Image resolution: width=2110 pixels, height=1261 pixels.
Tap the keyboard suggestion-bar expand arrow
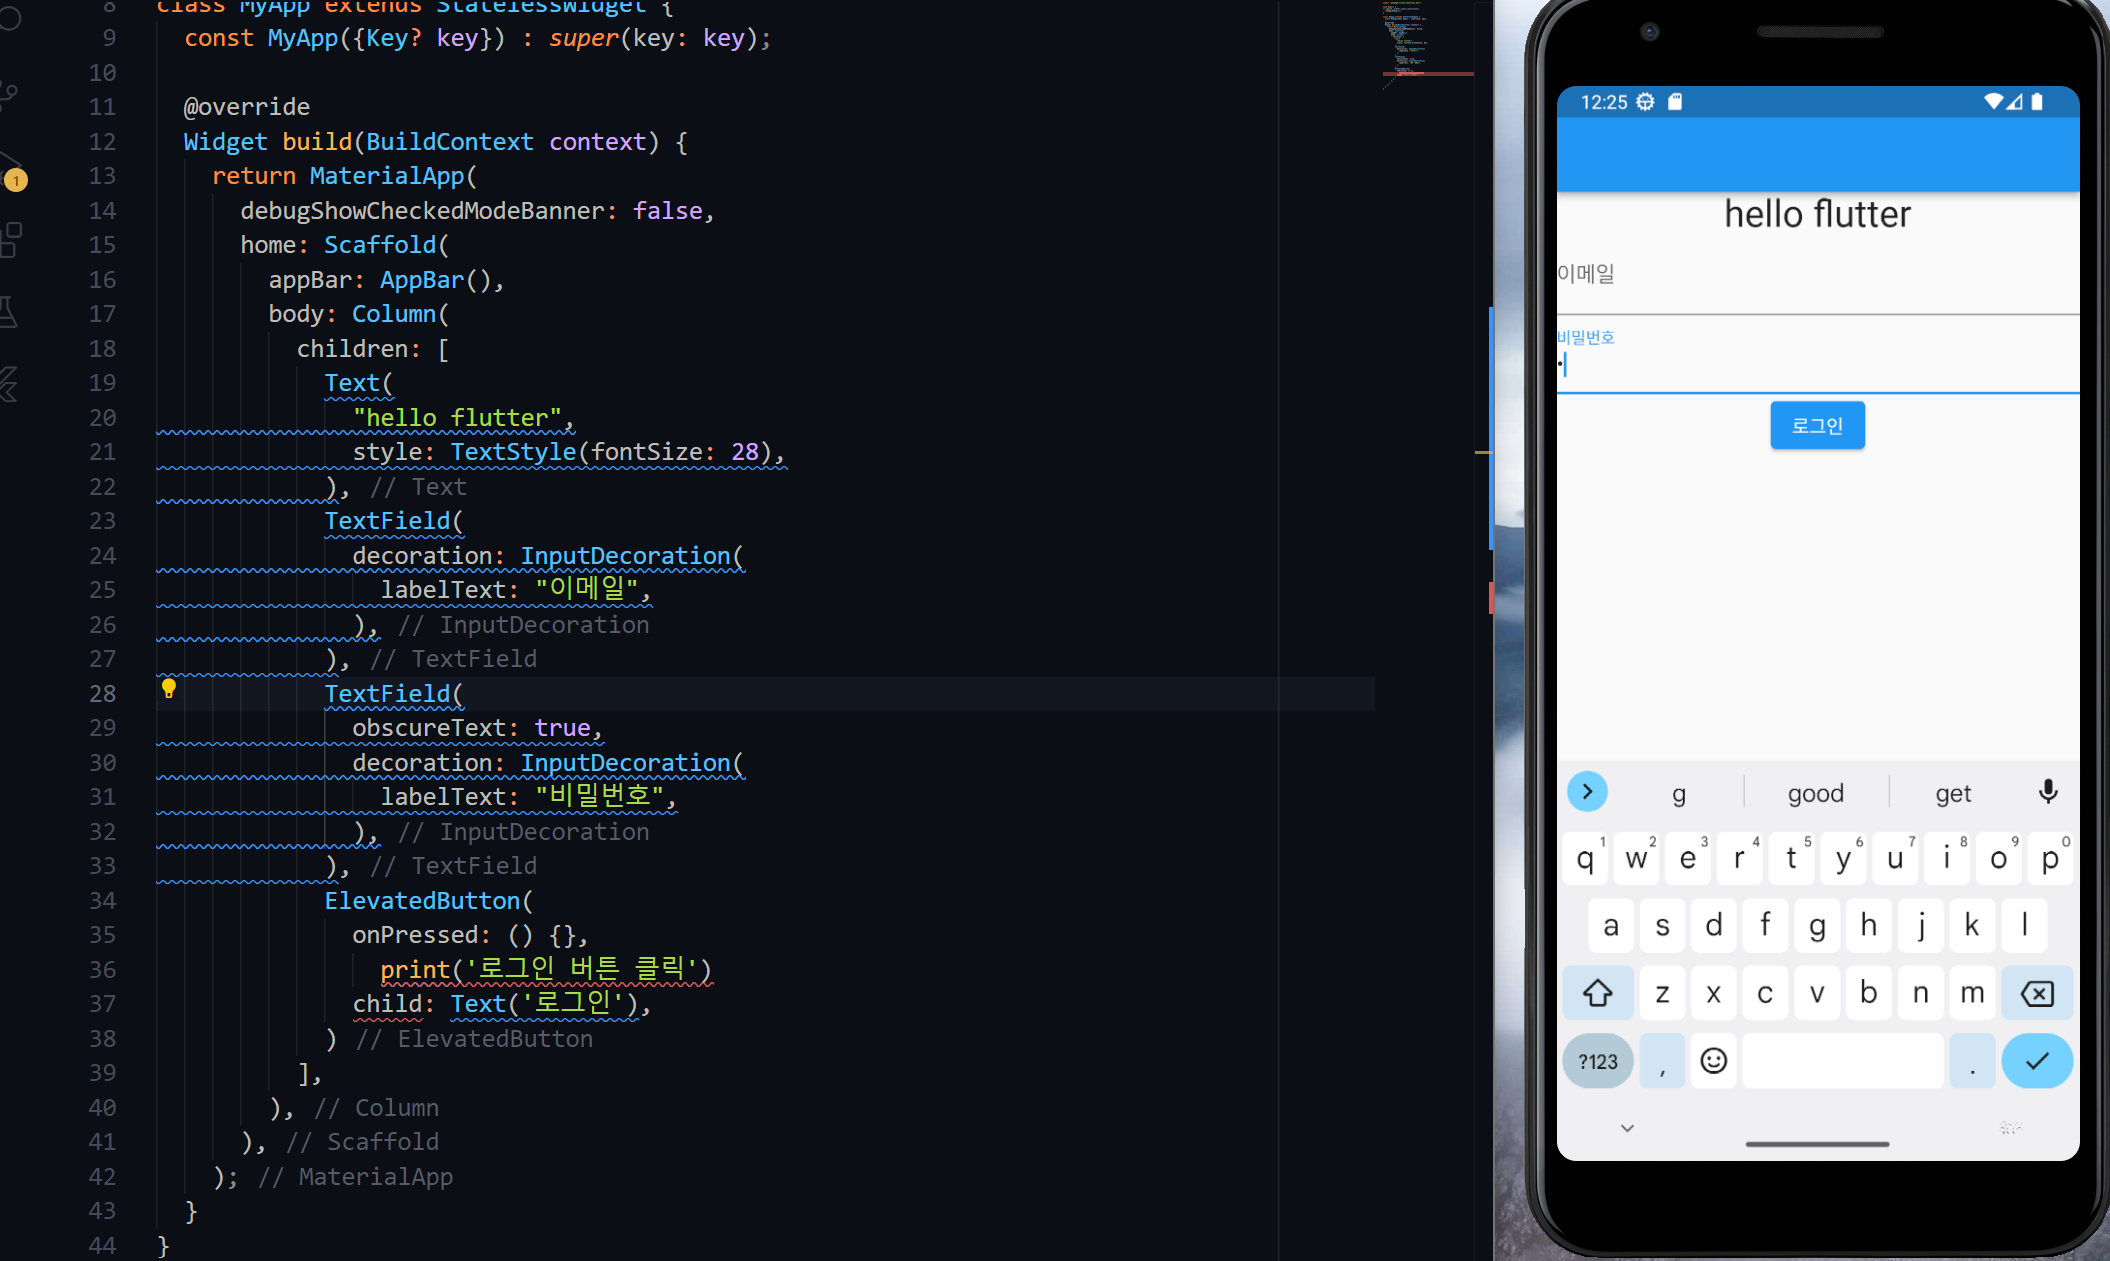(1587, 792)
